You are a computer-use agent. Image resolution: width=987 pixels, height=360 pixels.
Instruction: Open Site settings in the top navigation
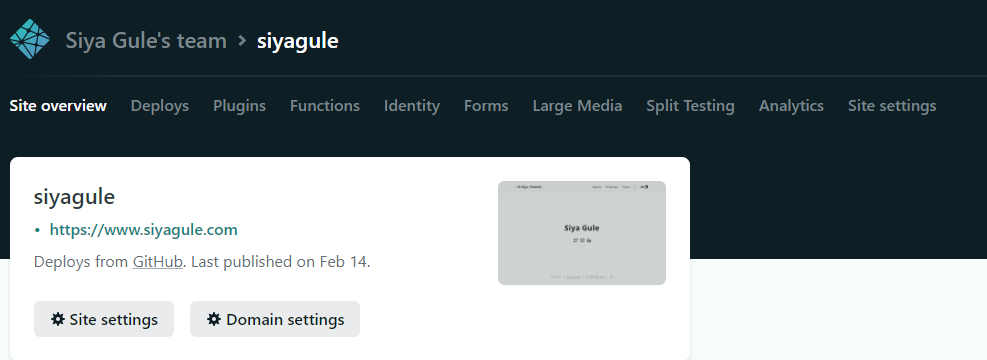click(892, 106)
